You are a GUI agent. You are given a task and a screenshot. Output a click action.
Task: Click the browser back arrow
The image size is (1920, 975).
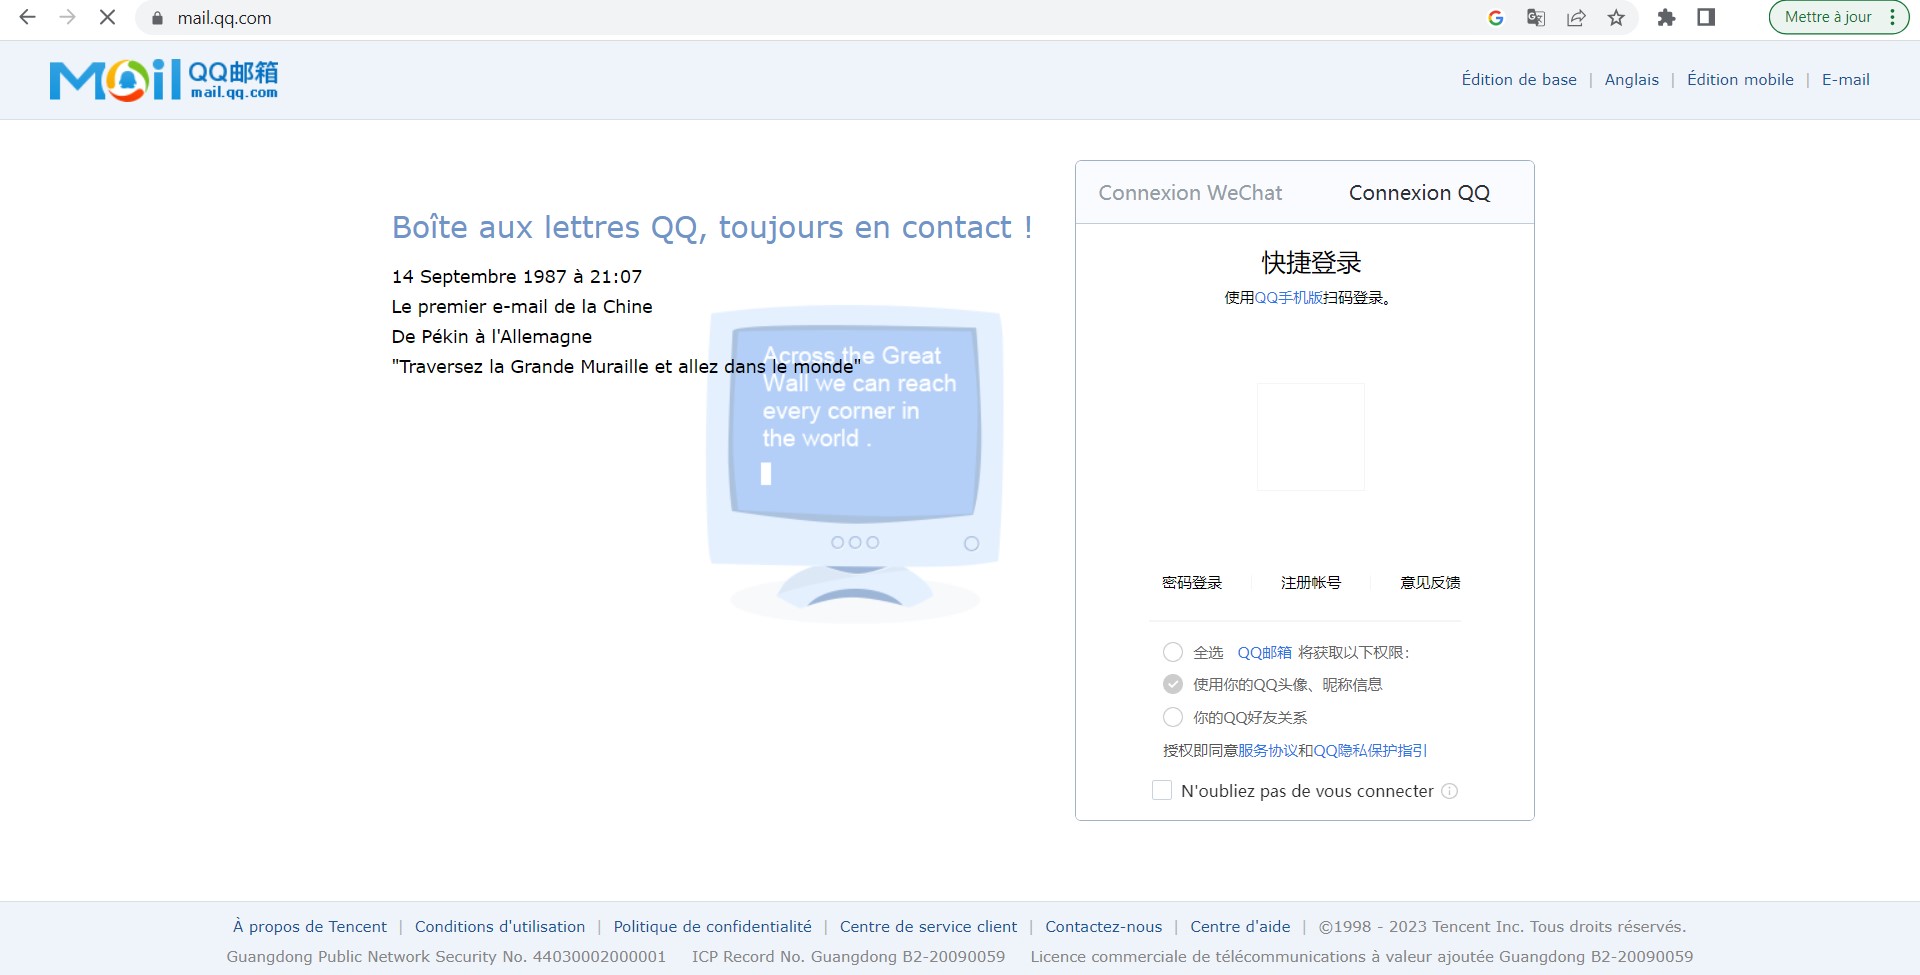(x=27, y=17)
